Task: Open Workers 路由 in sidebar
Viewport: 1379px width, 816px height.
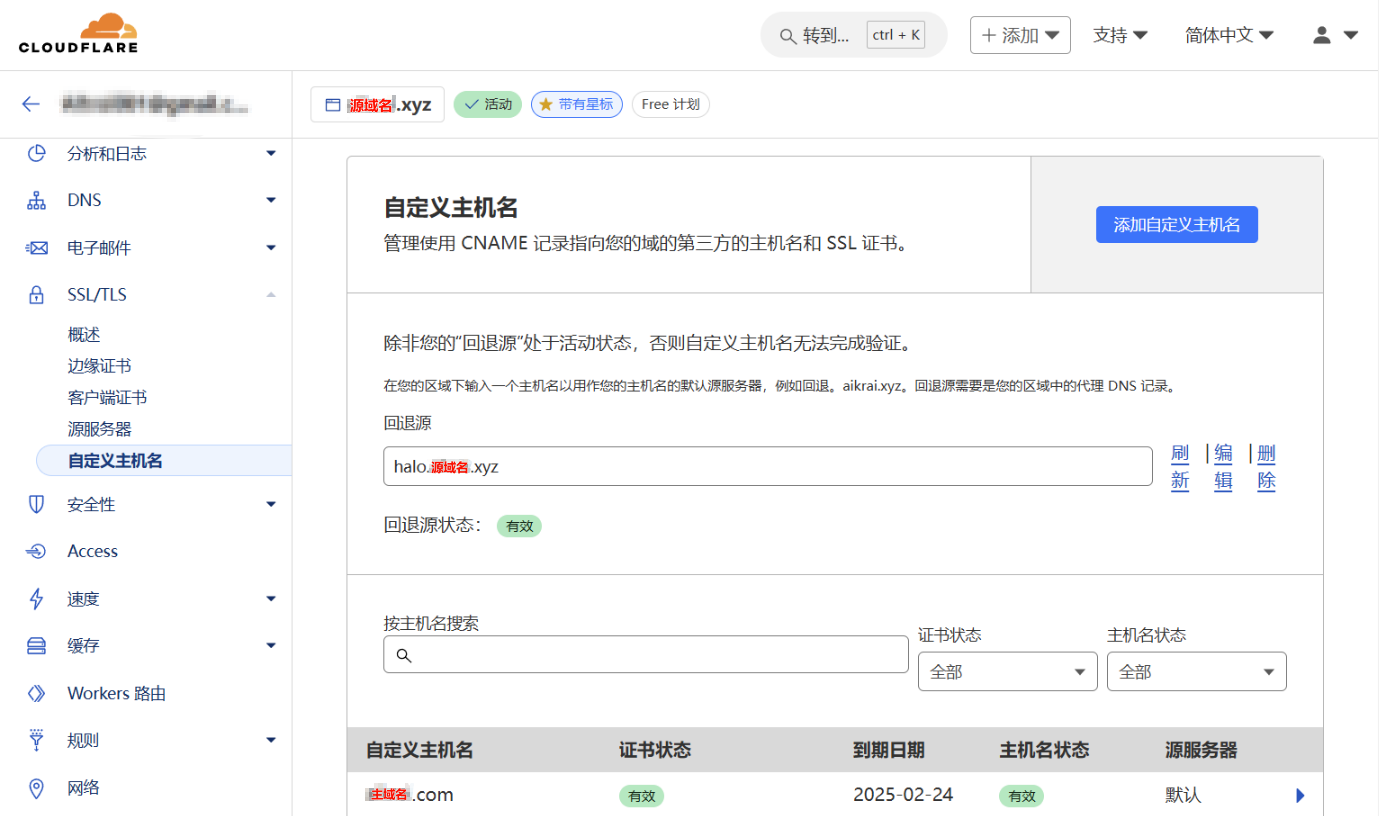Action: coord(116,693)
